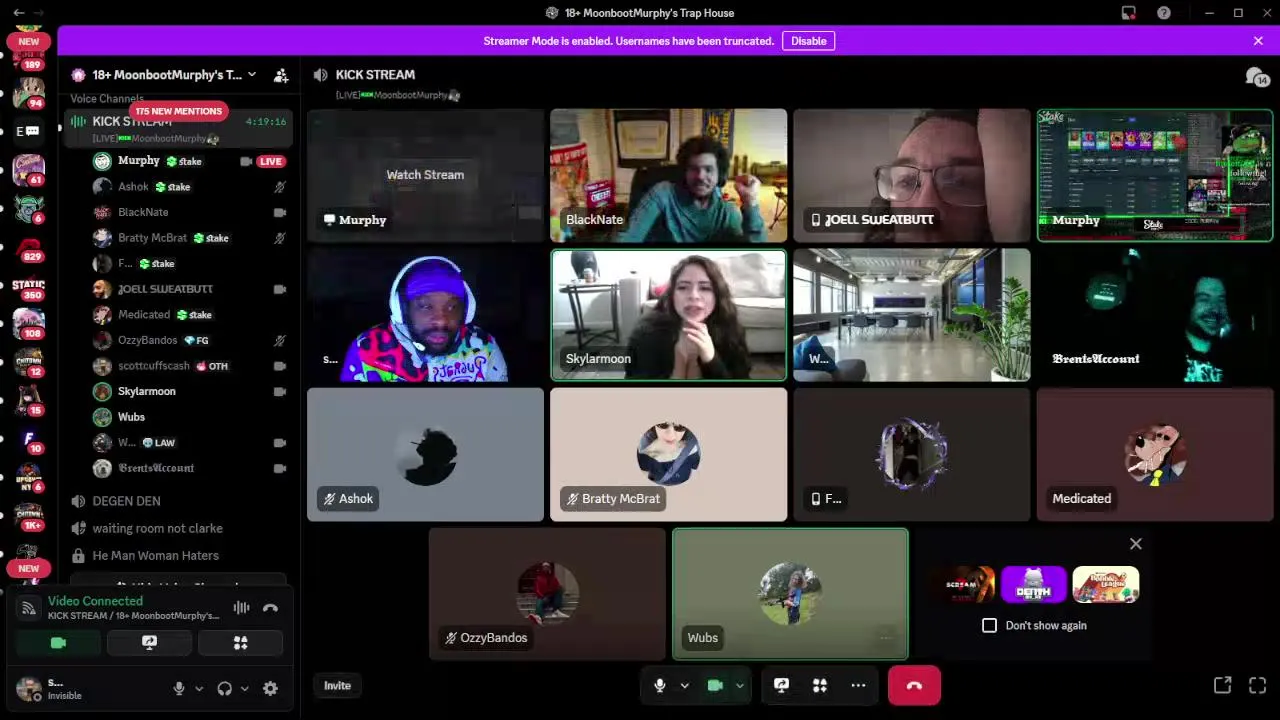Open the server icon with the 1K+ badge

[x=29, y=514]
